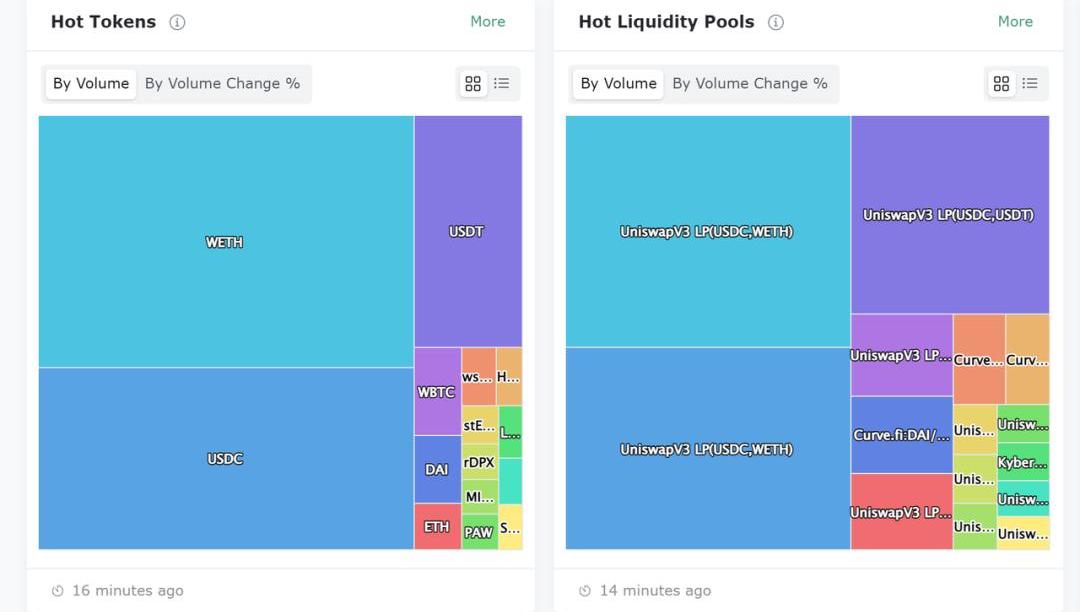This screenshot has height=612, width=1080.
Task: Switch Hot Tokens to 'By Volume Change %'
Action: 222,84
